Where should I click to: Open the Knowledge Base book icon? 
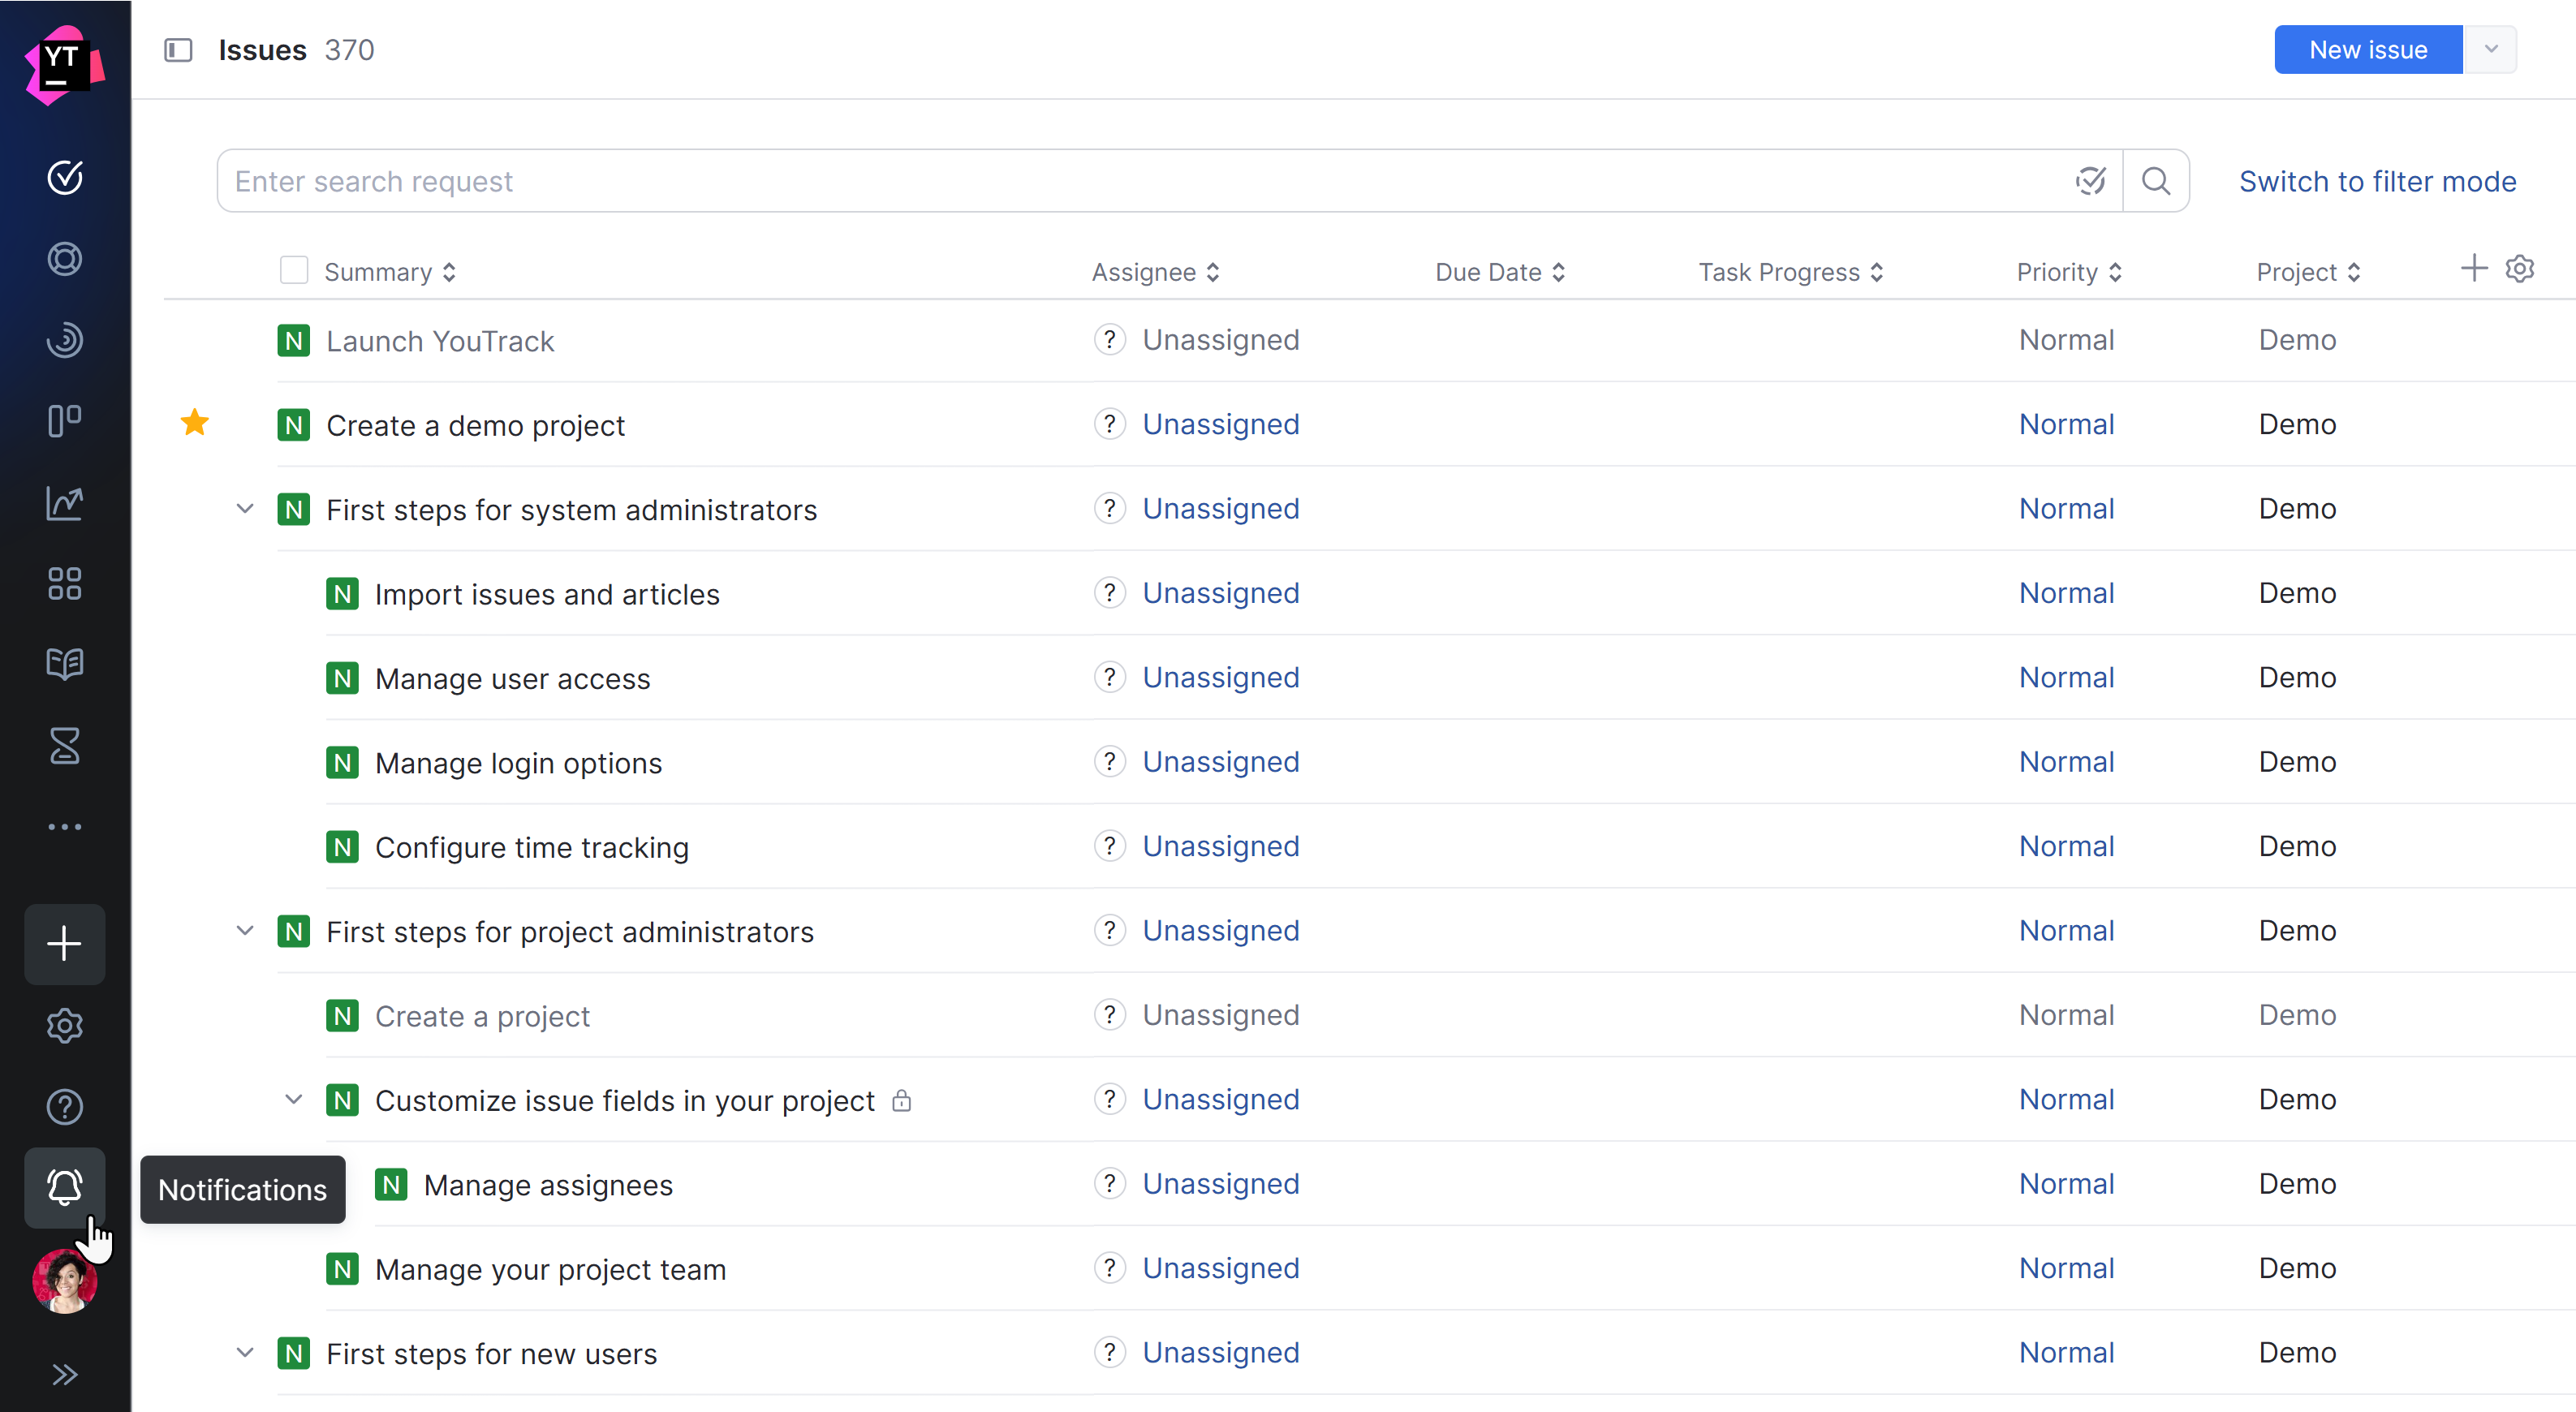click(65, 664)
